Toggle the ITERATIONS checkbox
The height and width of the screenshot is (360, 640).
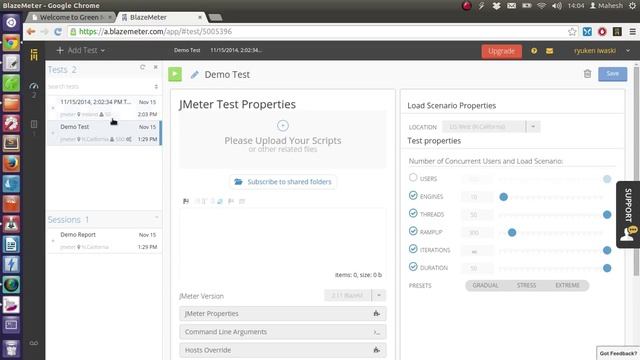(x=413, y=249)
